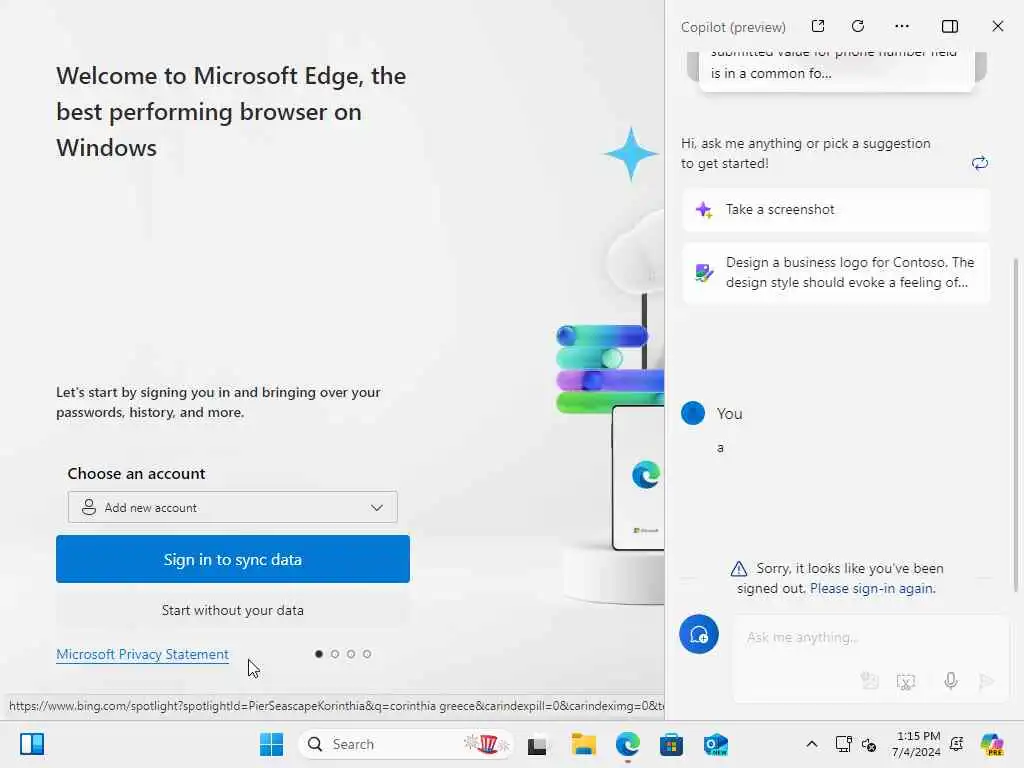Click the Microsoft Edge taskbar icon

click(628, 744)
